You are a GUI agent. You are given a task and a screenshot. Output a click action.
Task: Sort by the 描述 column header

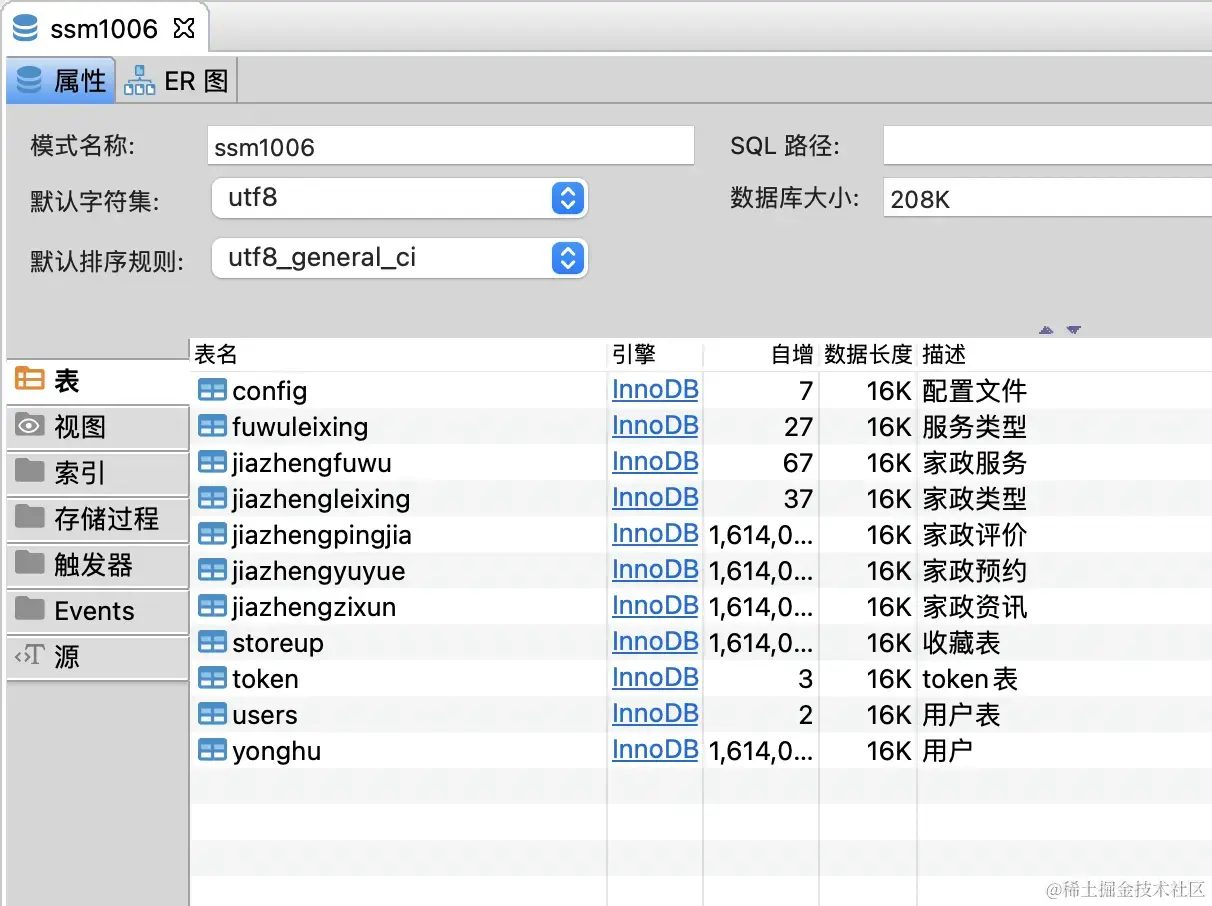[1065, 355]
